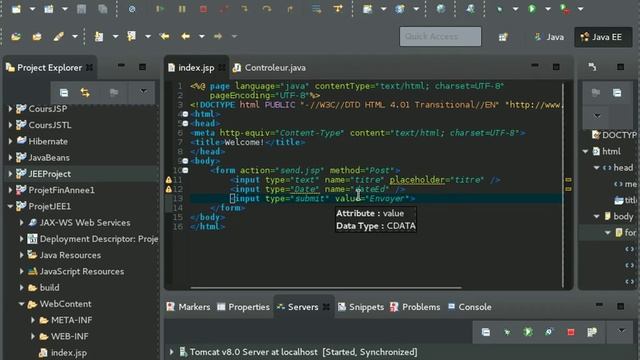Collapse the WebContent folder
Image resolution: width=640 pixels, height=360 pixels.
pyautogui.click(x=21, y=304)
